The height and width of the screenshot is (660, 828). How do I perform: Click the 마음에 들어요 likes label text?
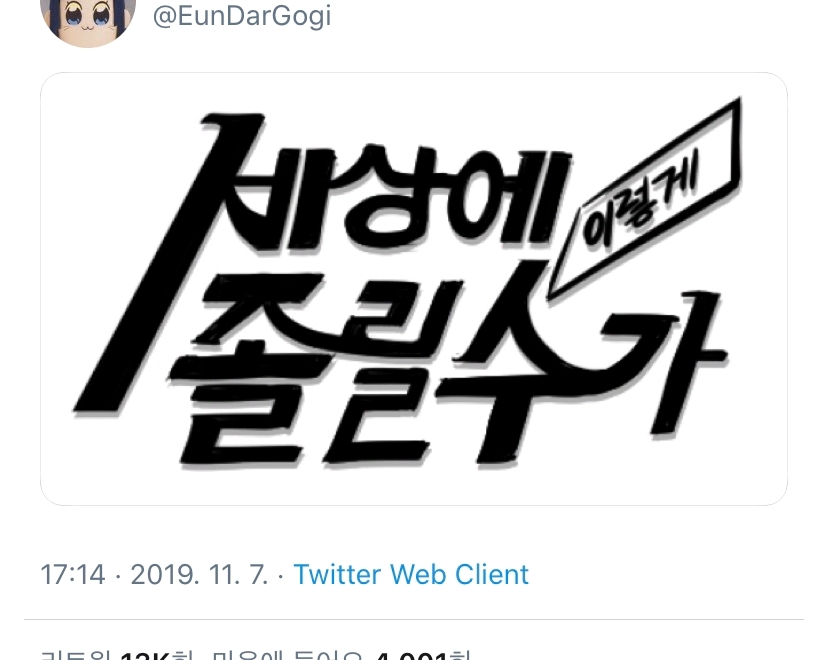tap(288, 656)
